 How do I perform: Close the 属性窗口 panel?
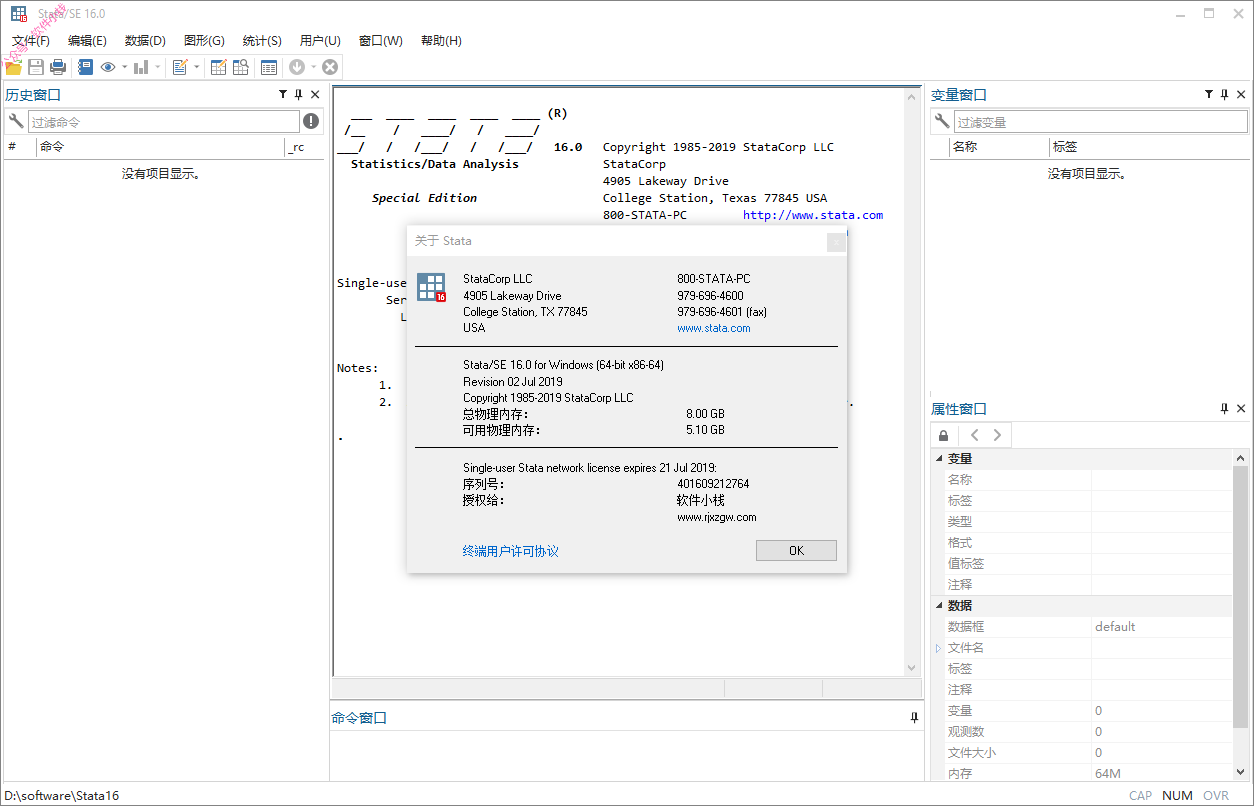tap(1241, 409)
